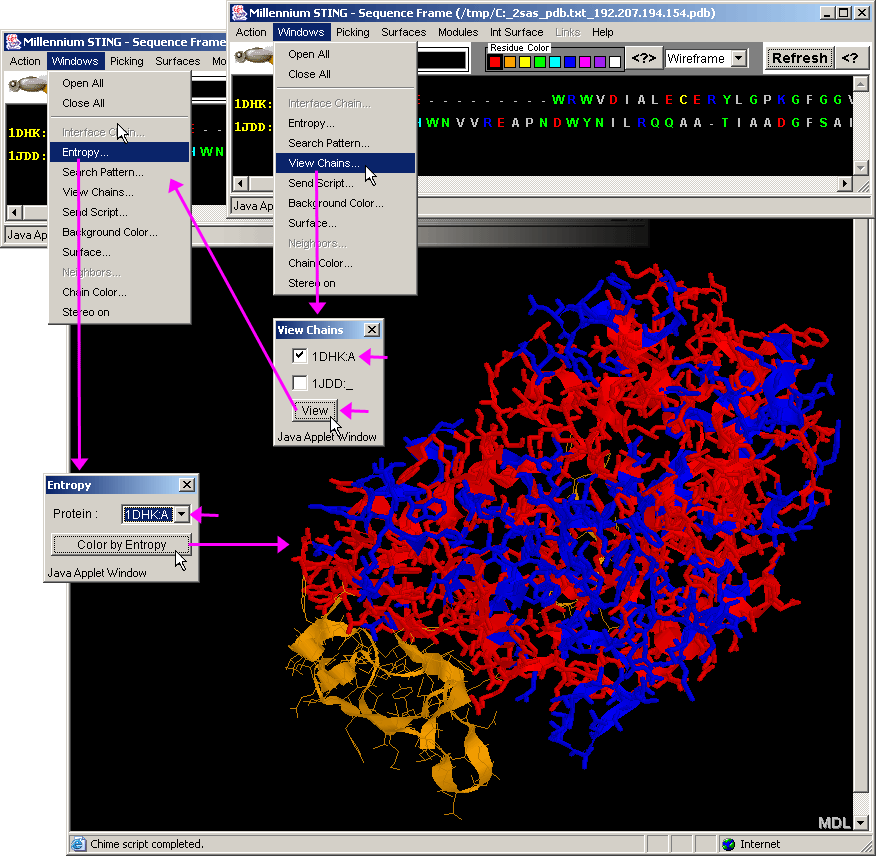
Task: Choose Search Pattern... in the front window's menu
Action: tap(345, 143)
